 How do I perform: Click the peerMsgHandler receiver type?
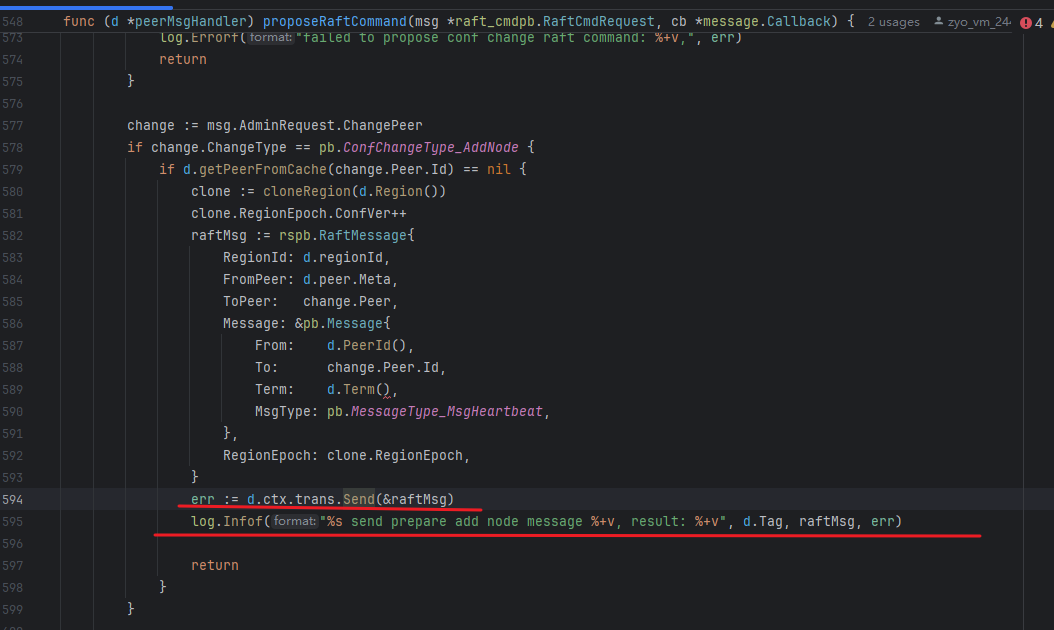pos(191,22)
